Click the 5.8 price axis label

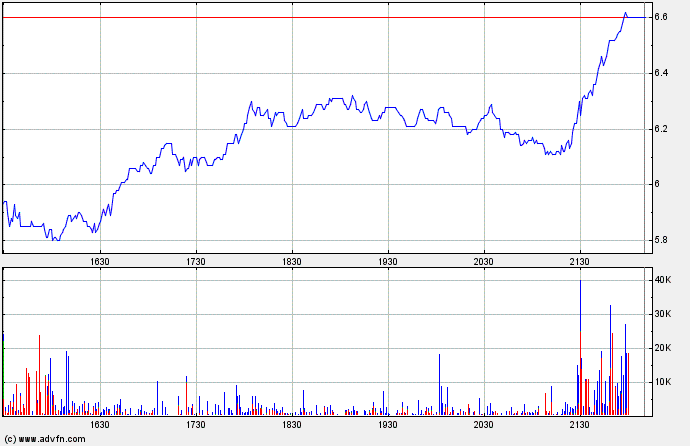pyautogui.click(x=661, y=240)
